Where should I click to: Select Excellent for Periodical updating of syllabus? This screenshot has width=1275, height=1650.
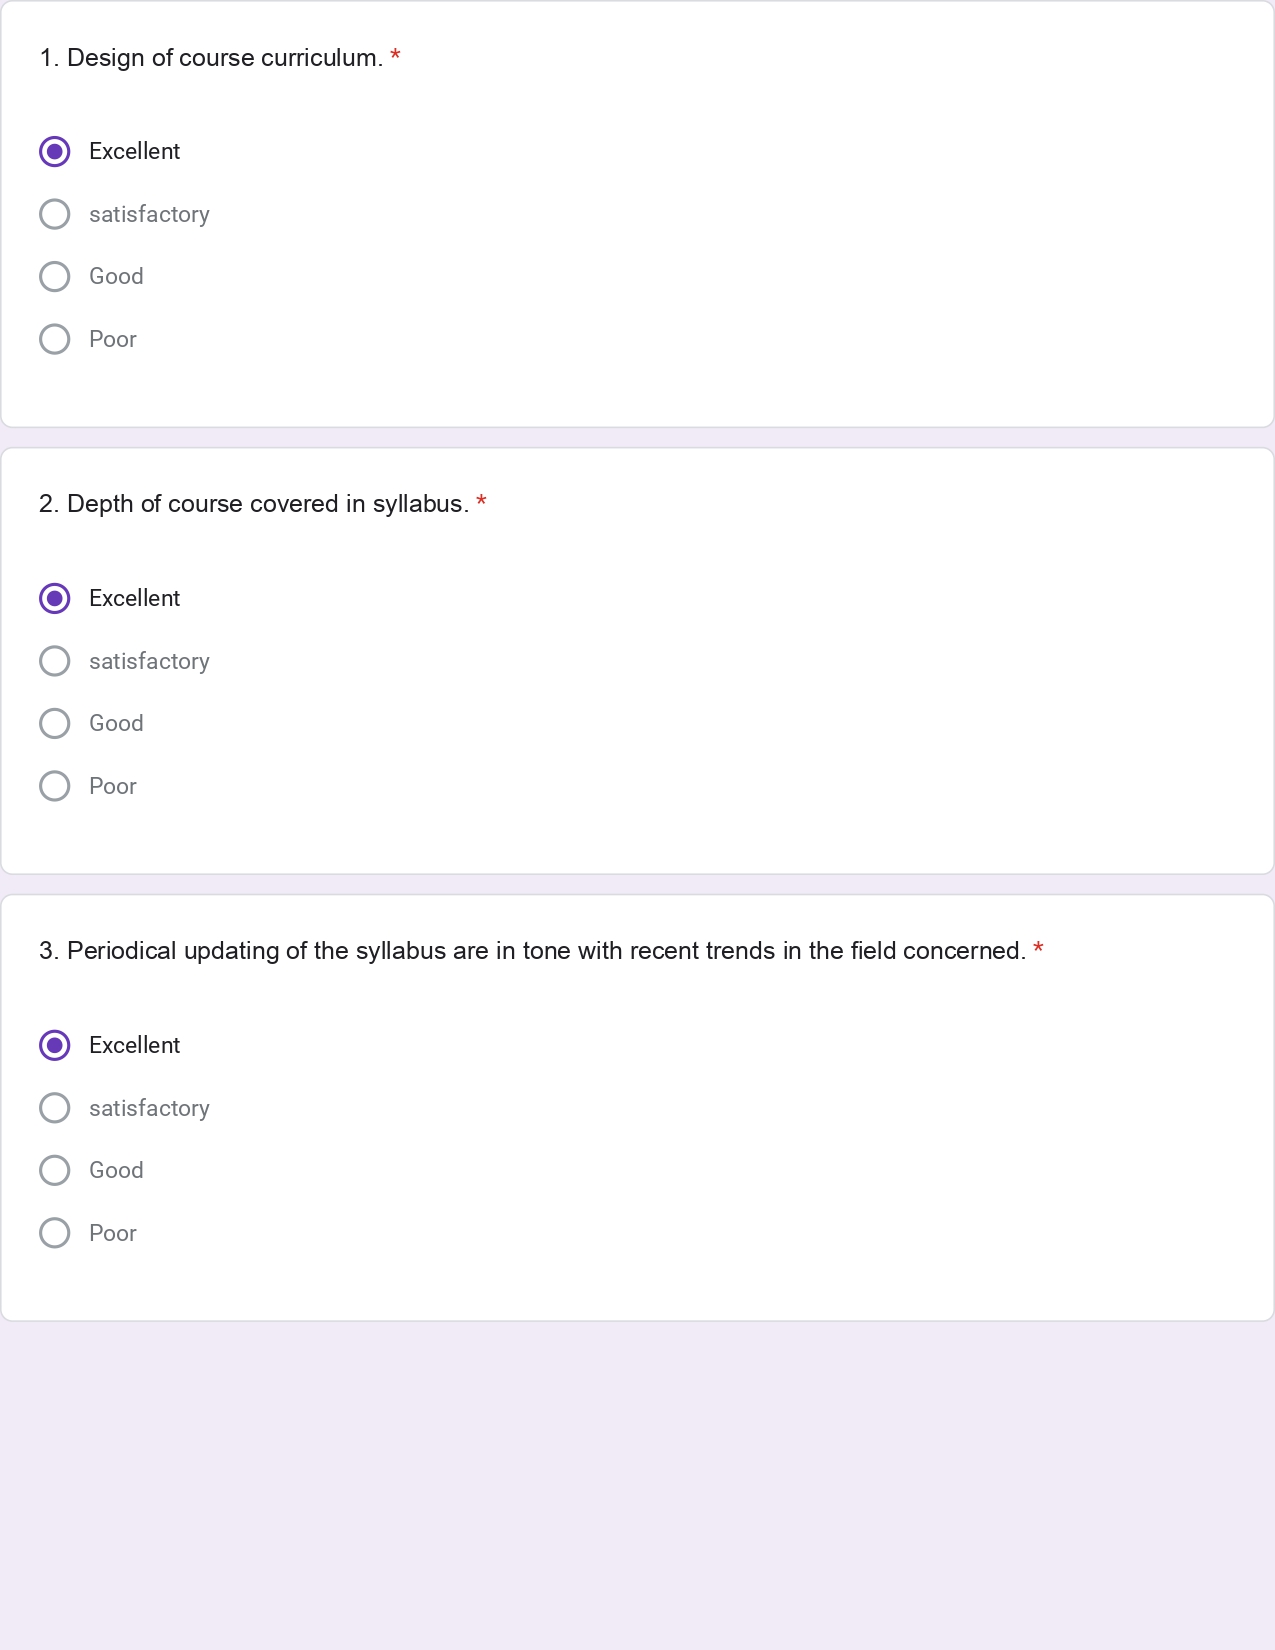point(55,1046)
